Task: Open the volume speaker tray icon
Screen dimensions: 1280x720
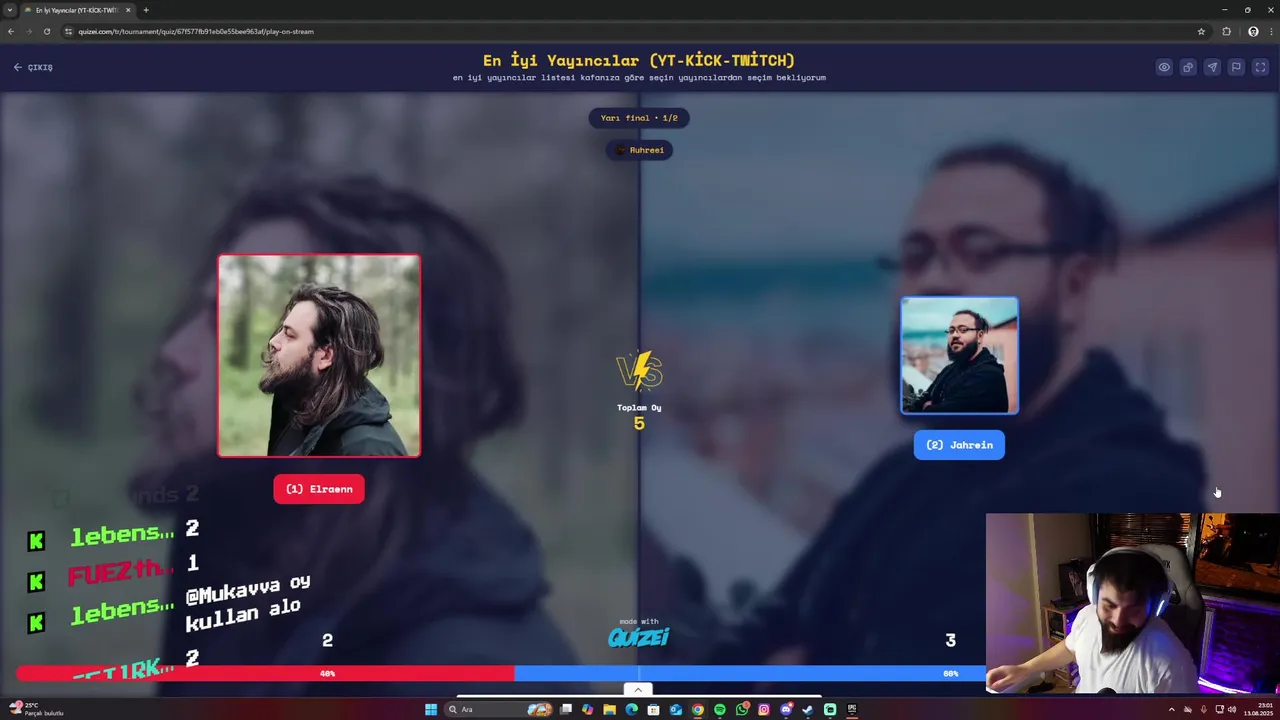Action: (x=1232, y=709)
